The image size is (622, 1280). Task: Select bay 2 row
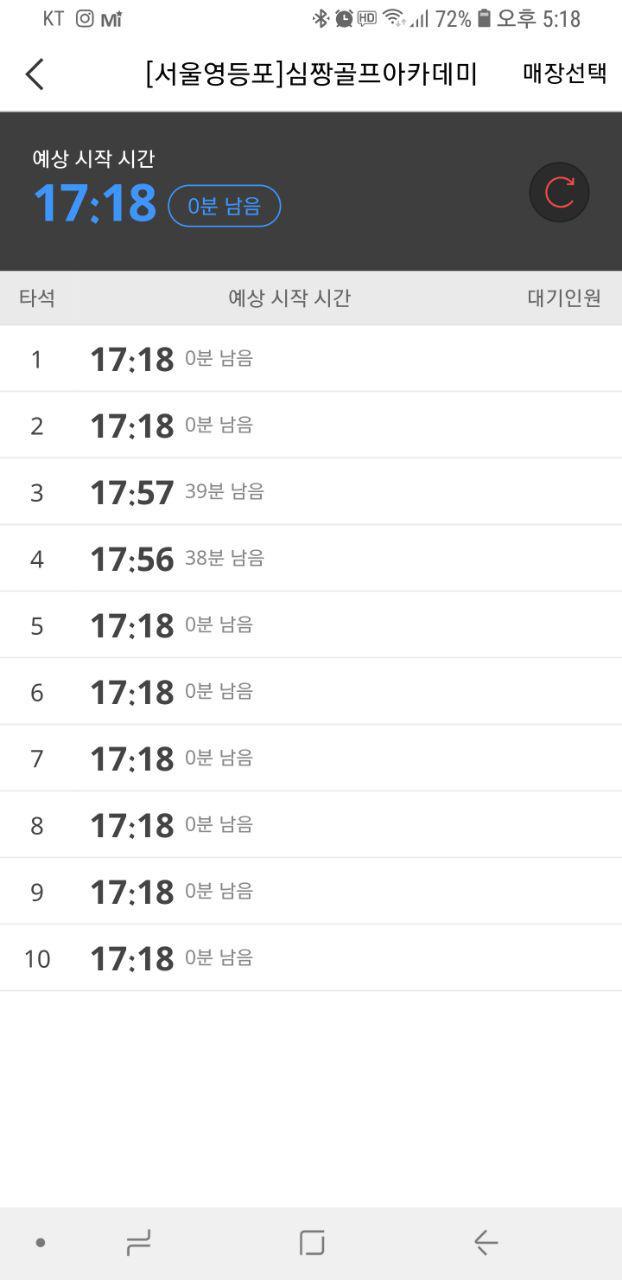[x=311, y=426]
